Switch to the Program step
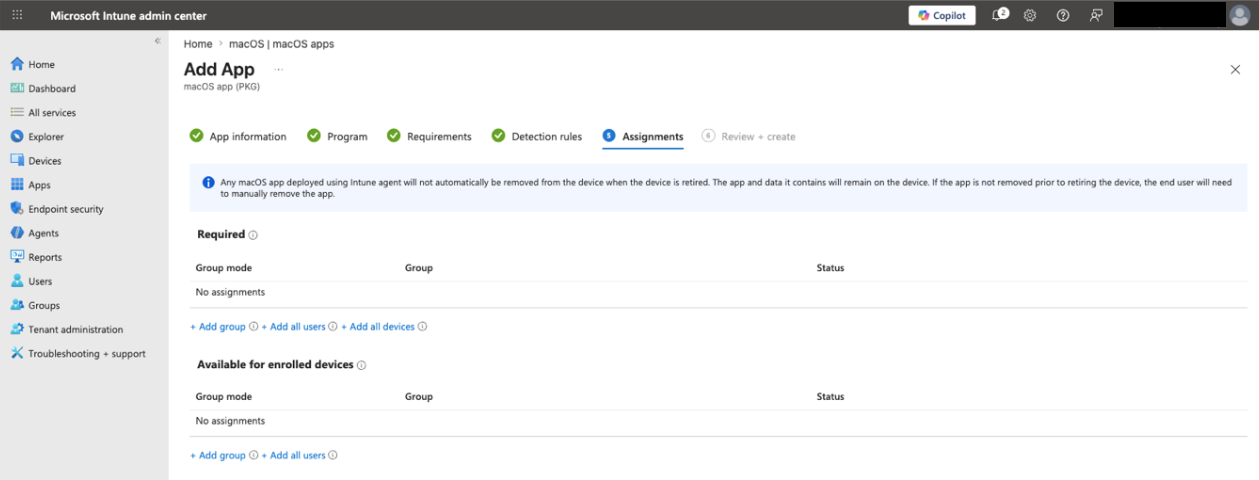1259x480 pixels. click(337, 136)
